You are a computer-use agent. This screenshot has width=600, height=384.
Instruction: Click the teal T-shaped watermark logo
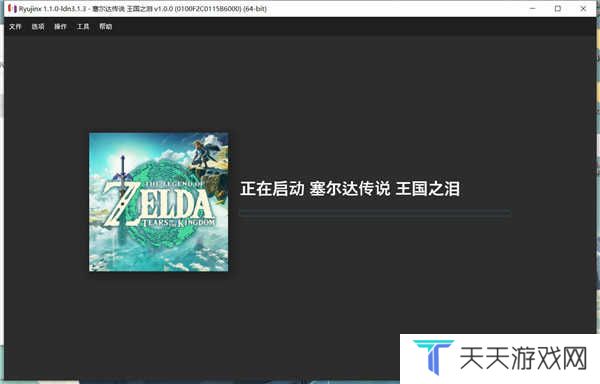pyautogui.click(x=434, y=357)
